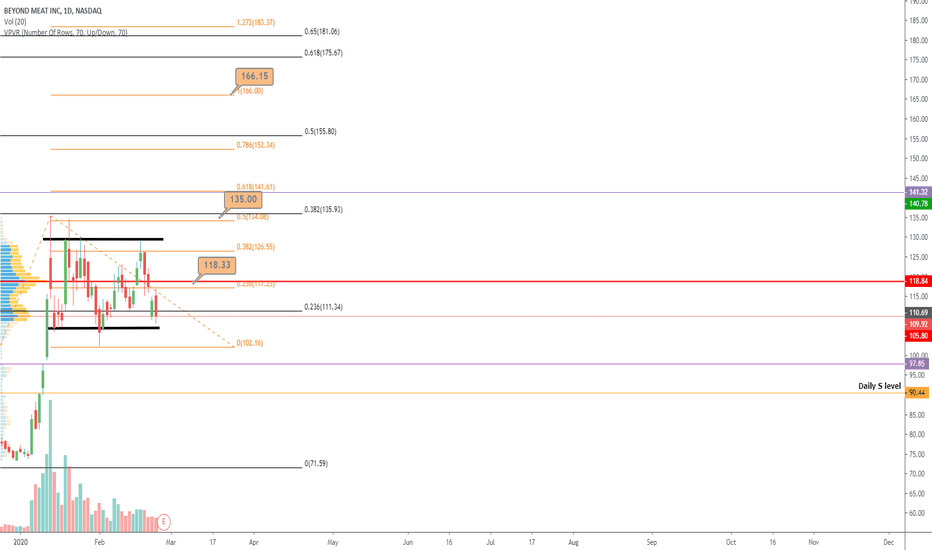
Task: Click the VPVR indicator legend label
Action: click(65, 33)
